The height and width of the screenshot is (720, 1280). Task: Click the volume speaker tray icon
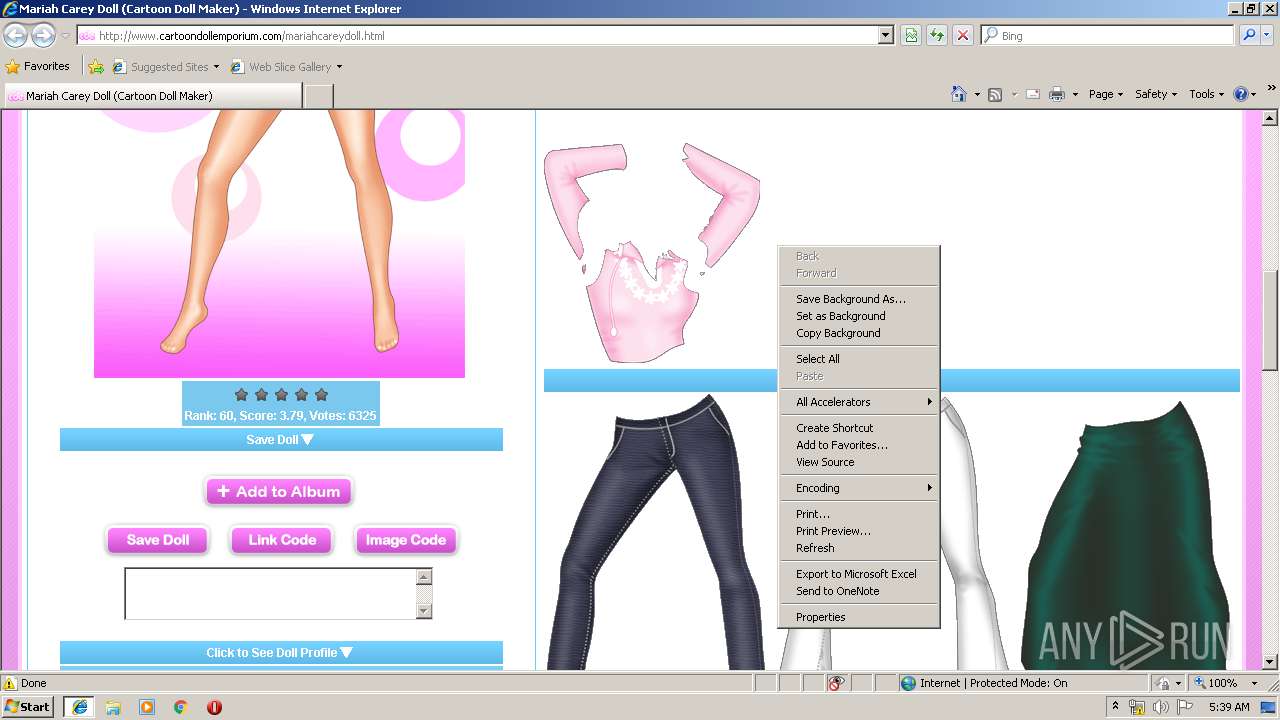tap(1160, 707)
